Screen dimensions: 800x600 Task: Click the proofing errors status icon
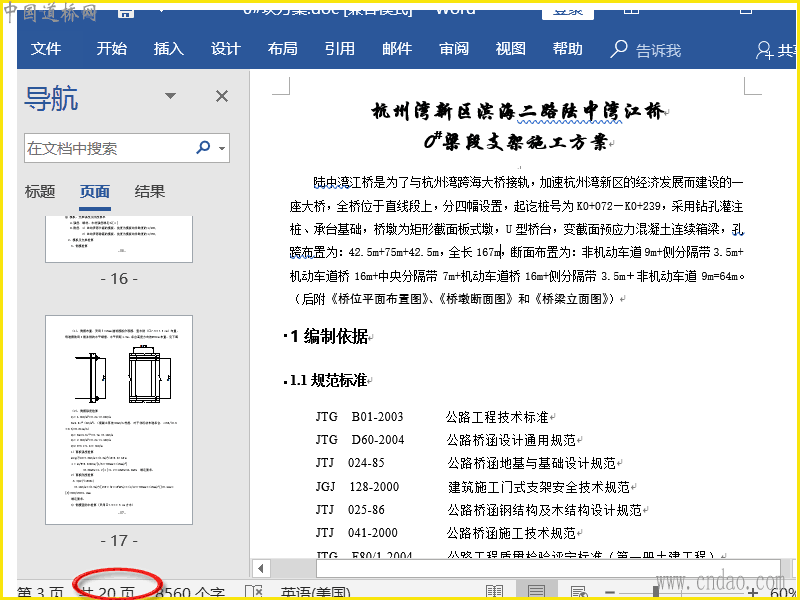click(x=254, y=592)
